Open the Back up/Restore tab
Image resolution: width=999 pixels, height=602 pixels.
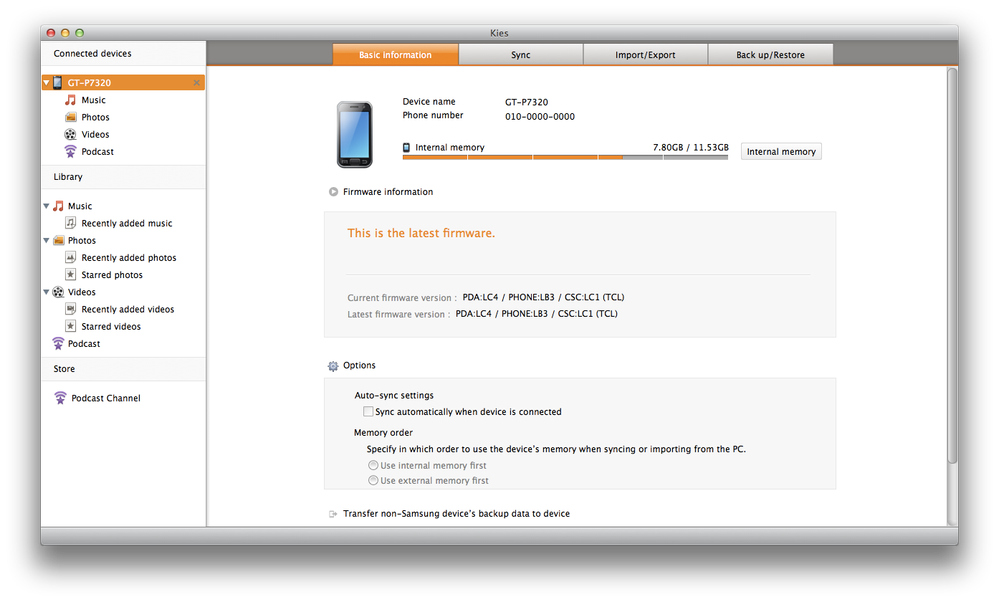click(x=770, y=55)
